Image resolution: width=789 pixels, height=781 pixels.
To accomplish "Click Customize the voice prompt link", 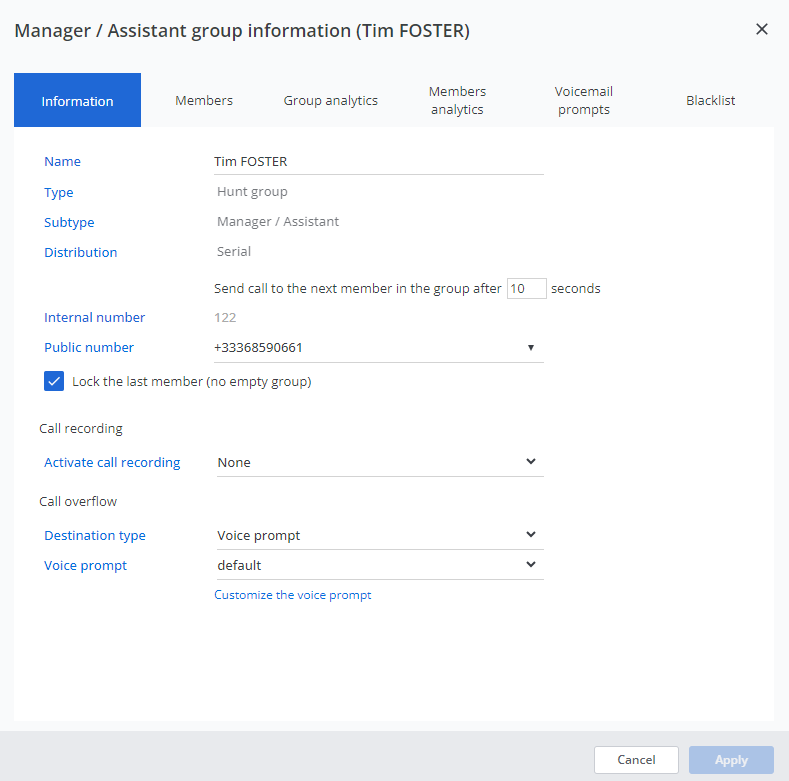I will [293, 595].
